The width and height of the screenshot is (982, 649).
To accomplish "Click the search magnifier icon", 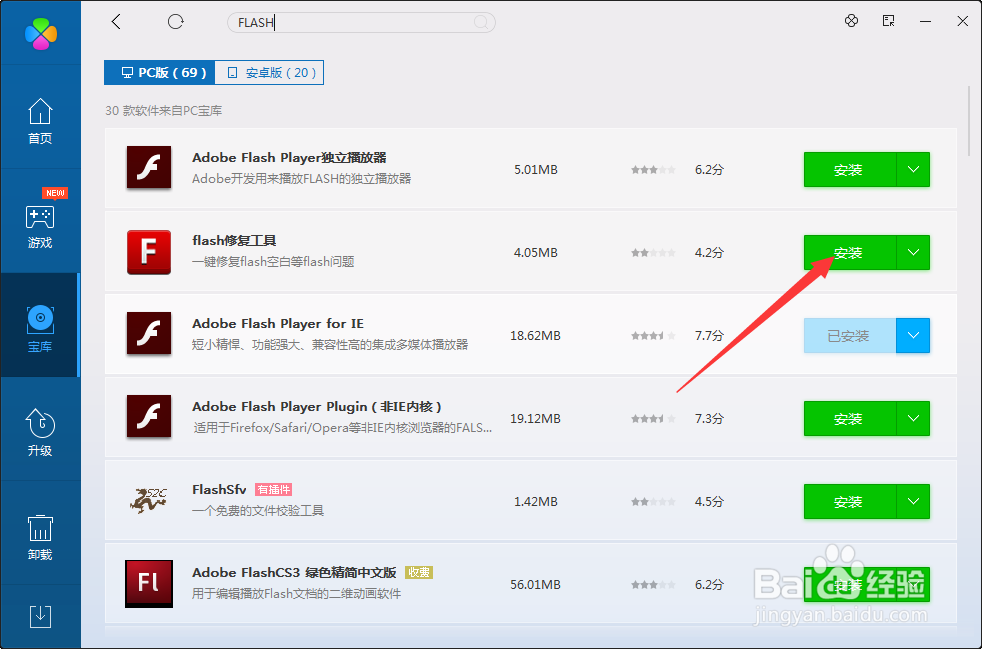I will point(481,23).
